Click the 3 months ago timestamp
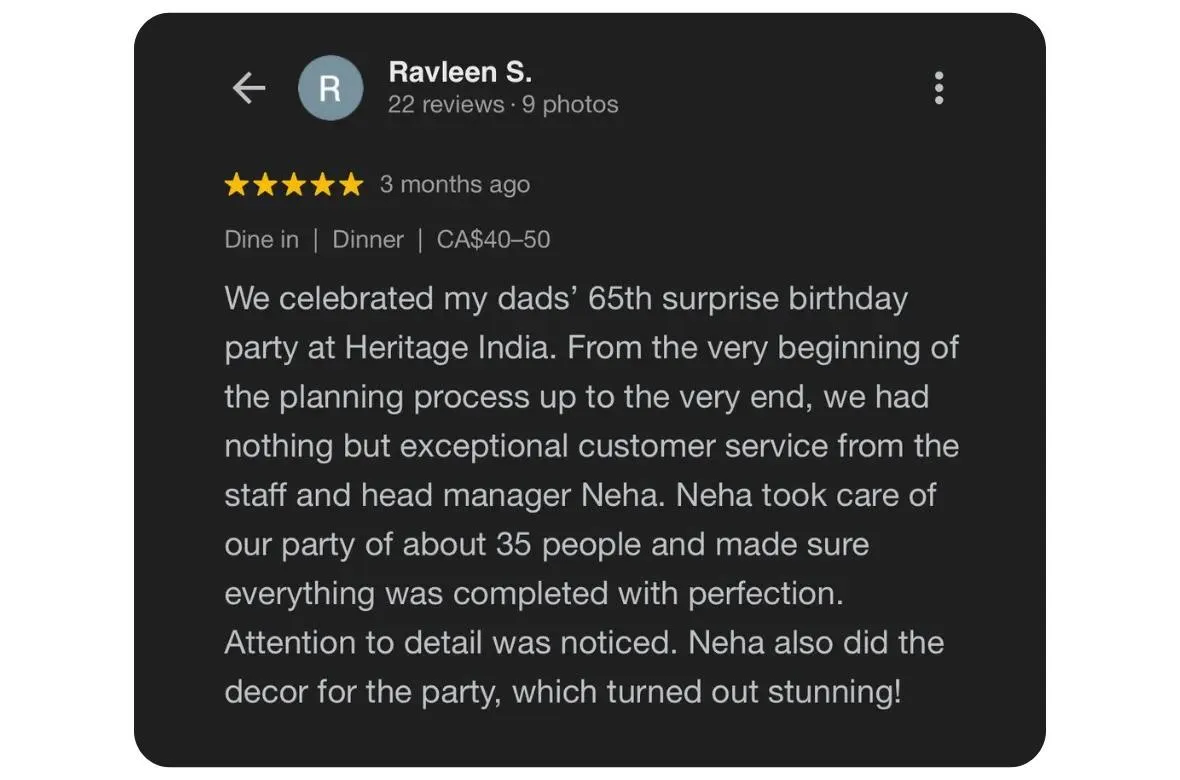 (x=455, y=184)
